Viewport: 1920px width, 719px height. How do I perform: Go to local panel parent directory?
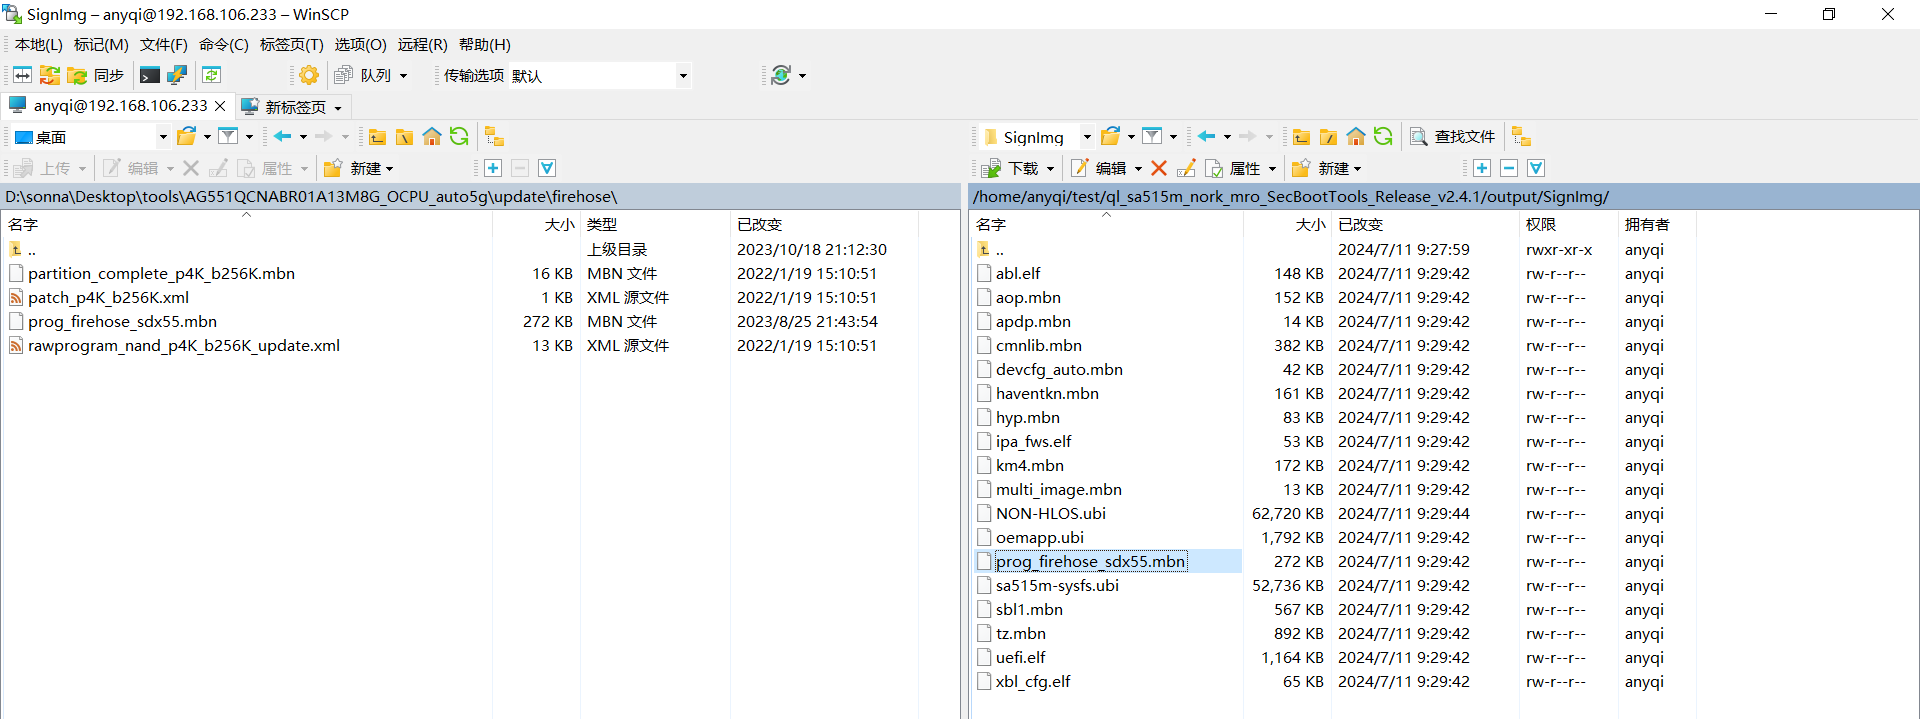point(377,137)
